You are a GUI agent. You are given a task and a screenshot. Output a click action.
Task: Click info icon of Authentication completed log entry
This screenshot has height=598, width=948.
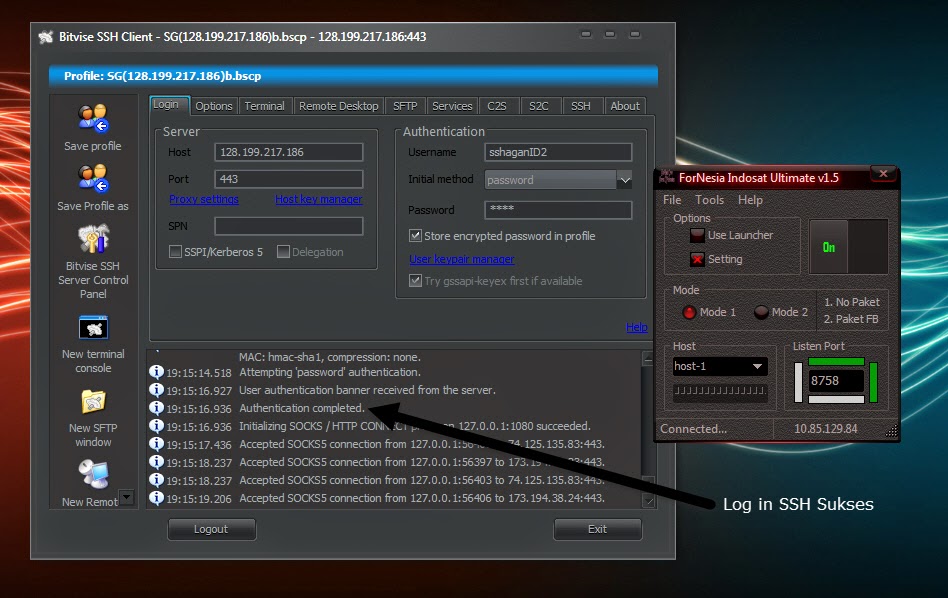coord(156,408)
